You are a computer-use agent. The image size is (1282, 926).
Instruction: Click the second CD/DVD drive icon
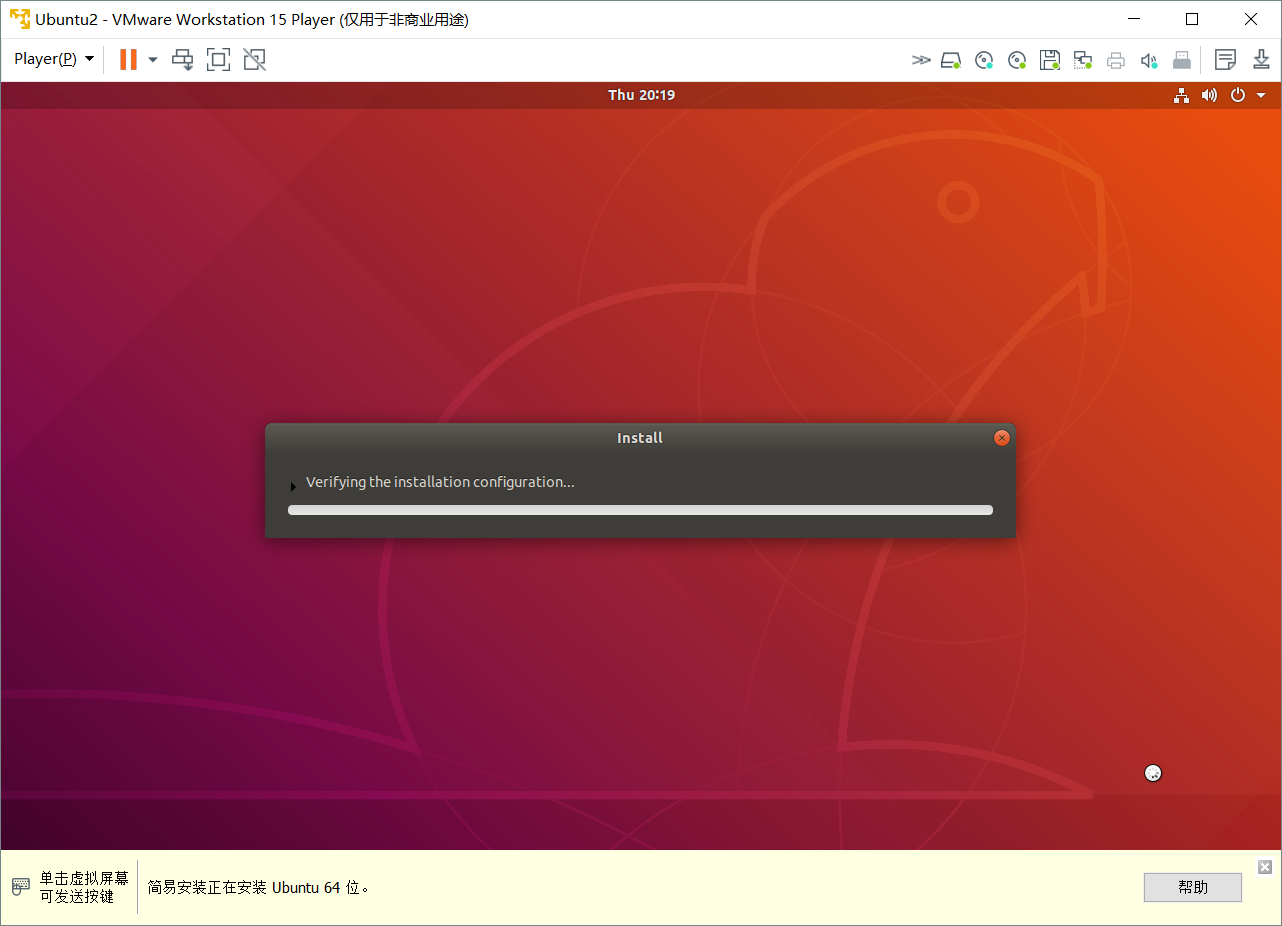tap(1017, 60)
